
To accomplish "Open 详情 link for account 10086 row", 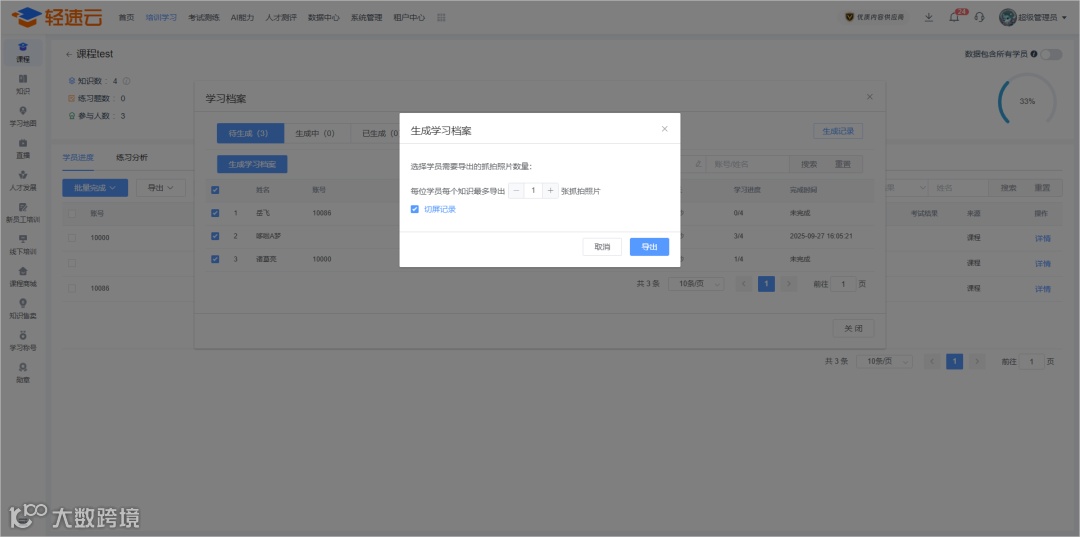I will (x=1042, y=289).
